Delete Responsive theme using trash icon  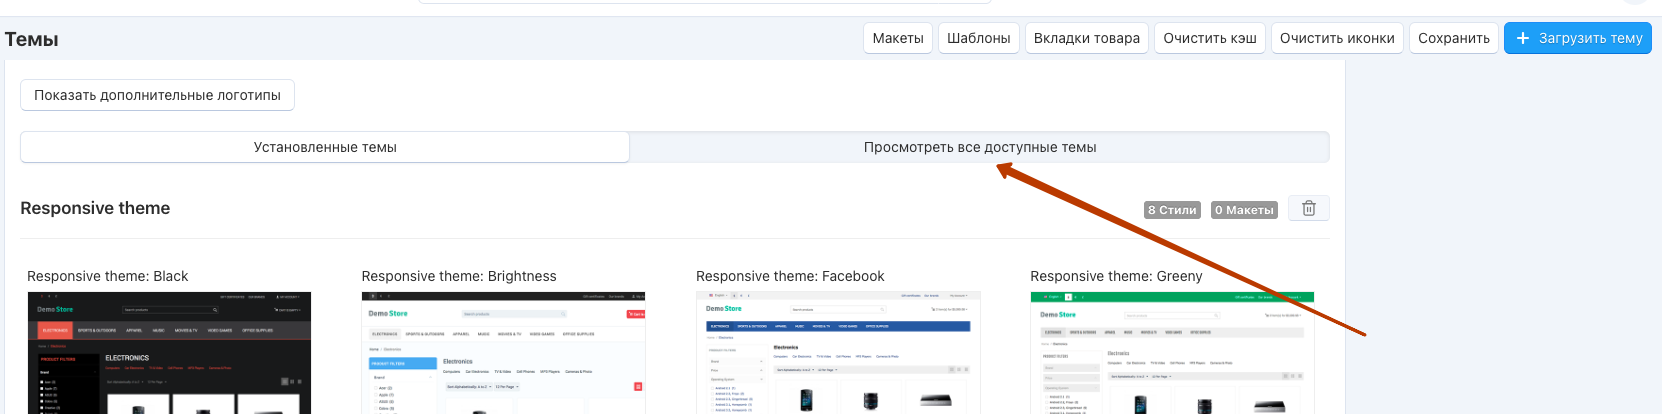1308,209
